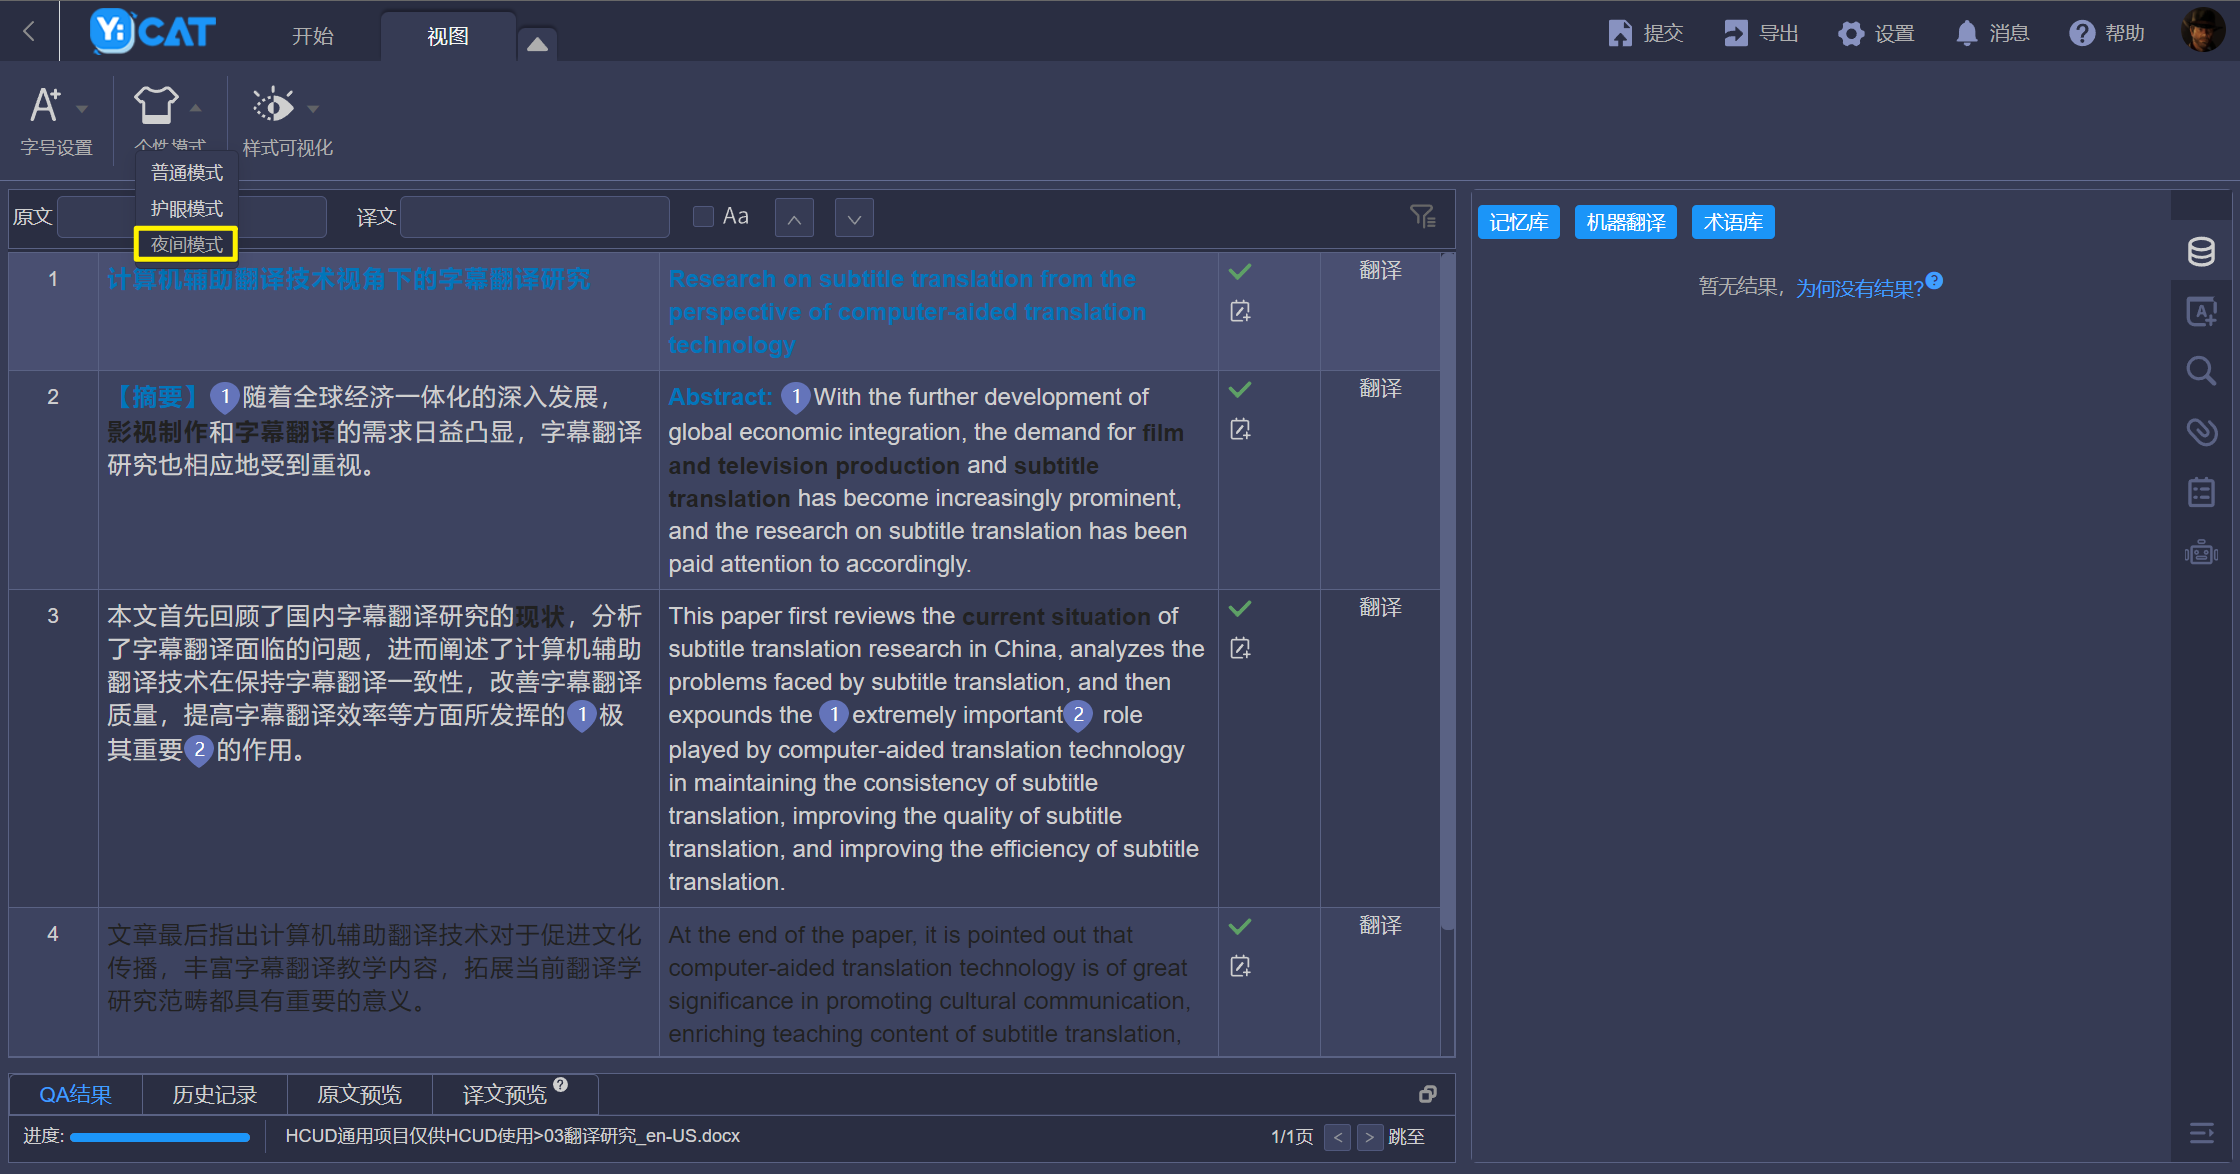Open the robot assistant sidebar icon
The width and height of the screenshot is (2240, 1174).
coord(2201,552)
